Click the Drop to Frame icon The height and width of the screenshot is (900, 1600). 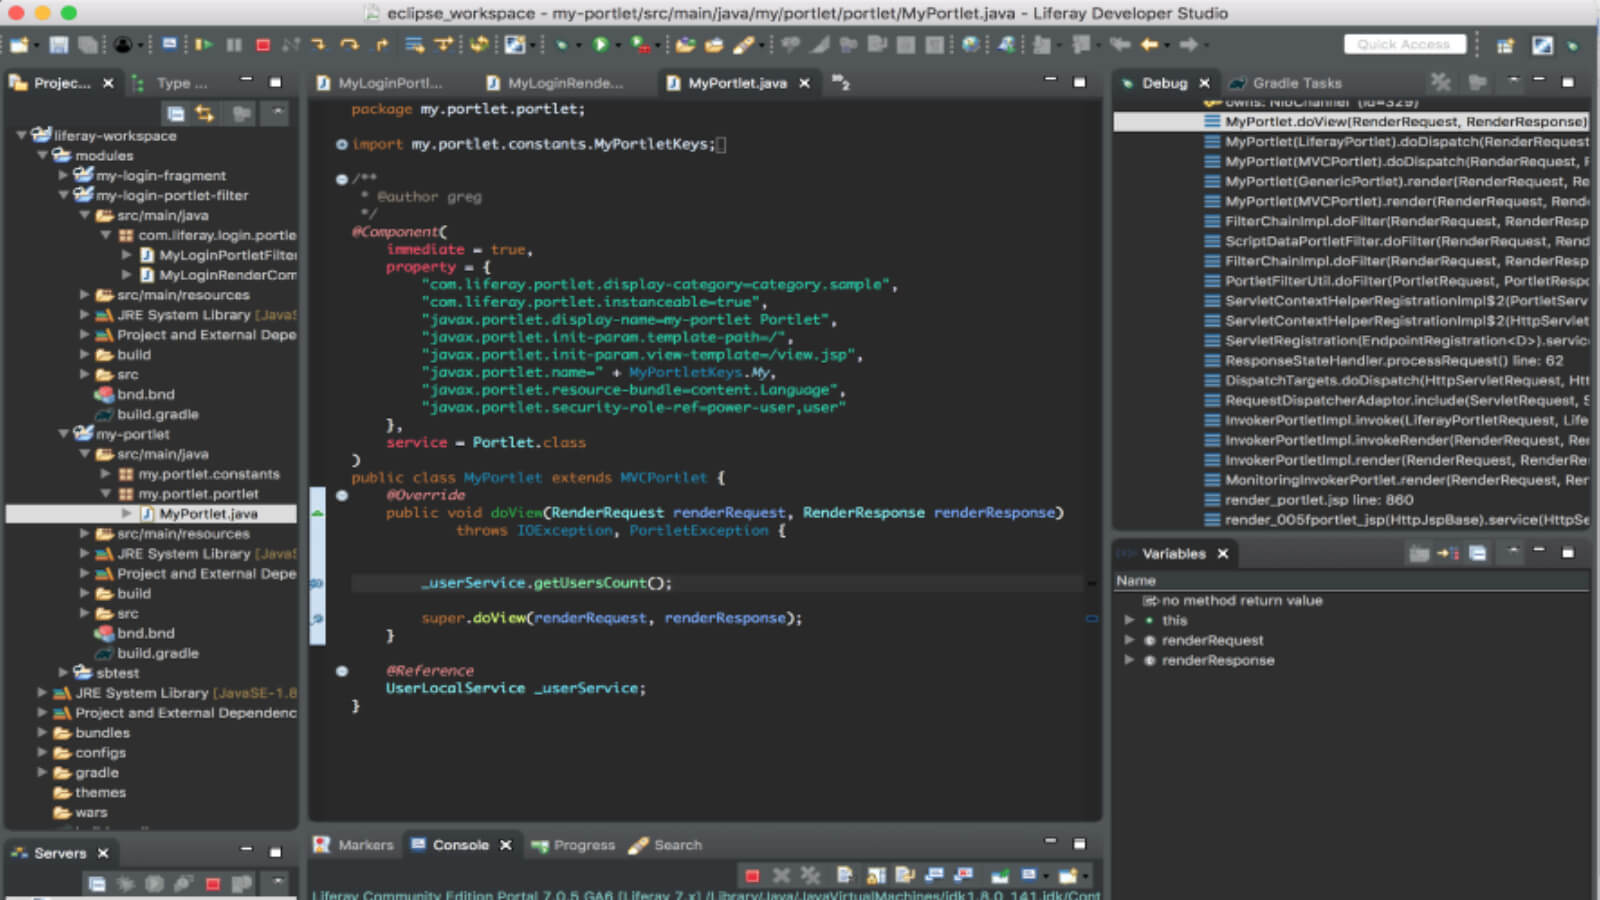[x=414, y=45]
